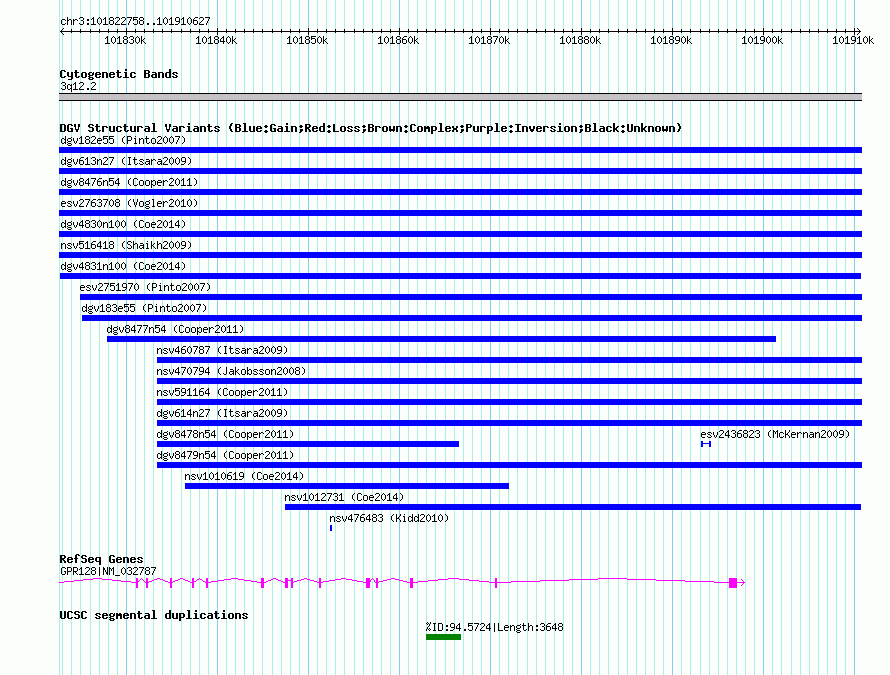
Task: Click the large last exon of GPR128
Action: click(733, 582)
